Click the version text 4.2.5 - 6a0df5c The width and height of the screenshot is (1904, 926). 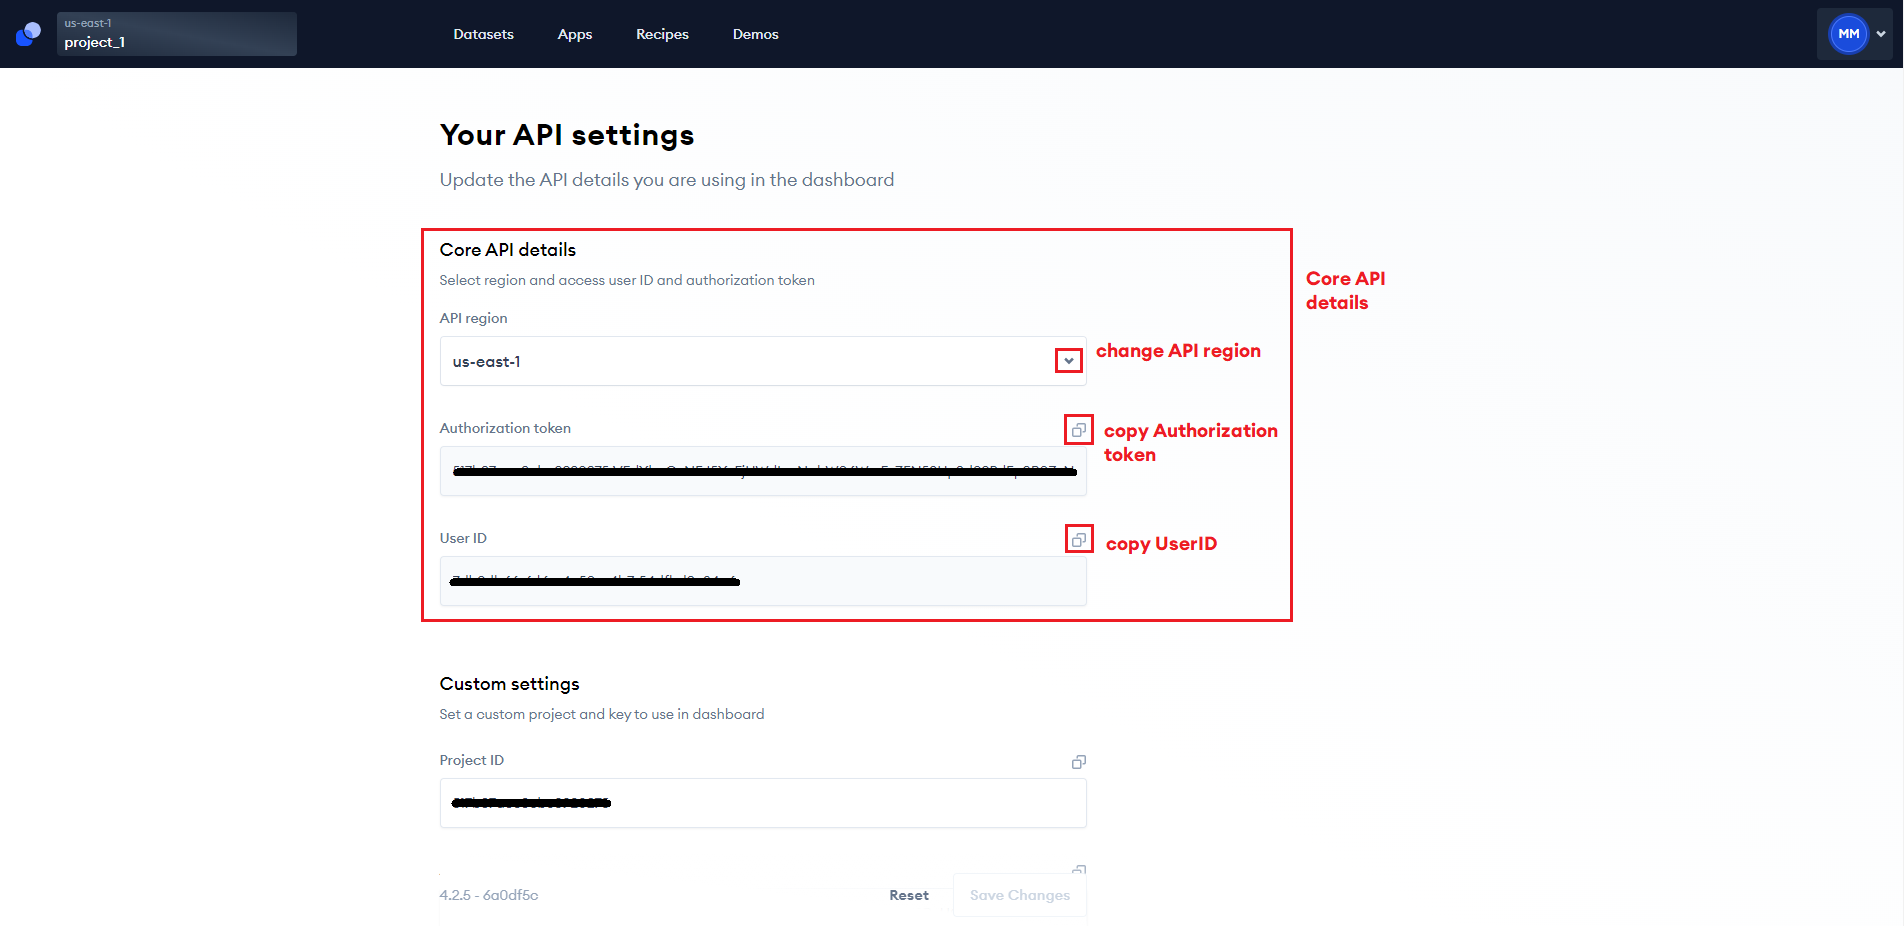(x=489, y=895)
